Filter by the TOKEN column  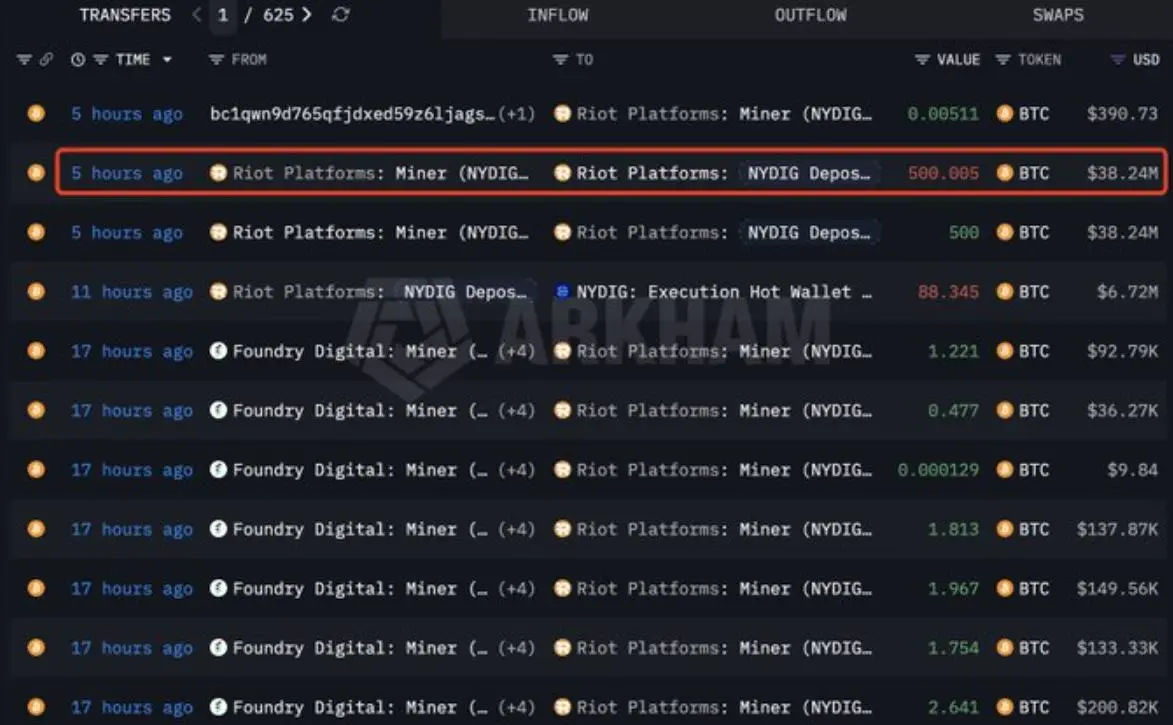tap(1002, 59)
